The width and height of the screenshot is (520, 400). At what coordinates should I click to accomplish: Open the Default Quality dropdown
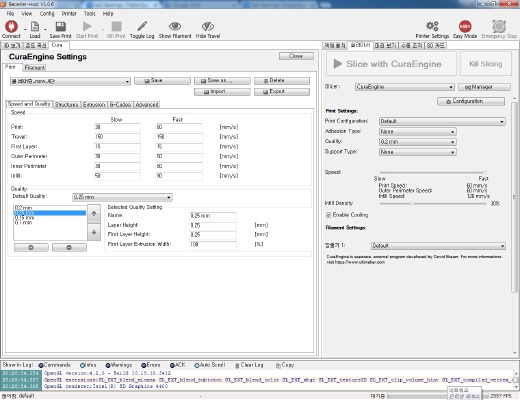point(122,197)
